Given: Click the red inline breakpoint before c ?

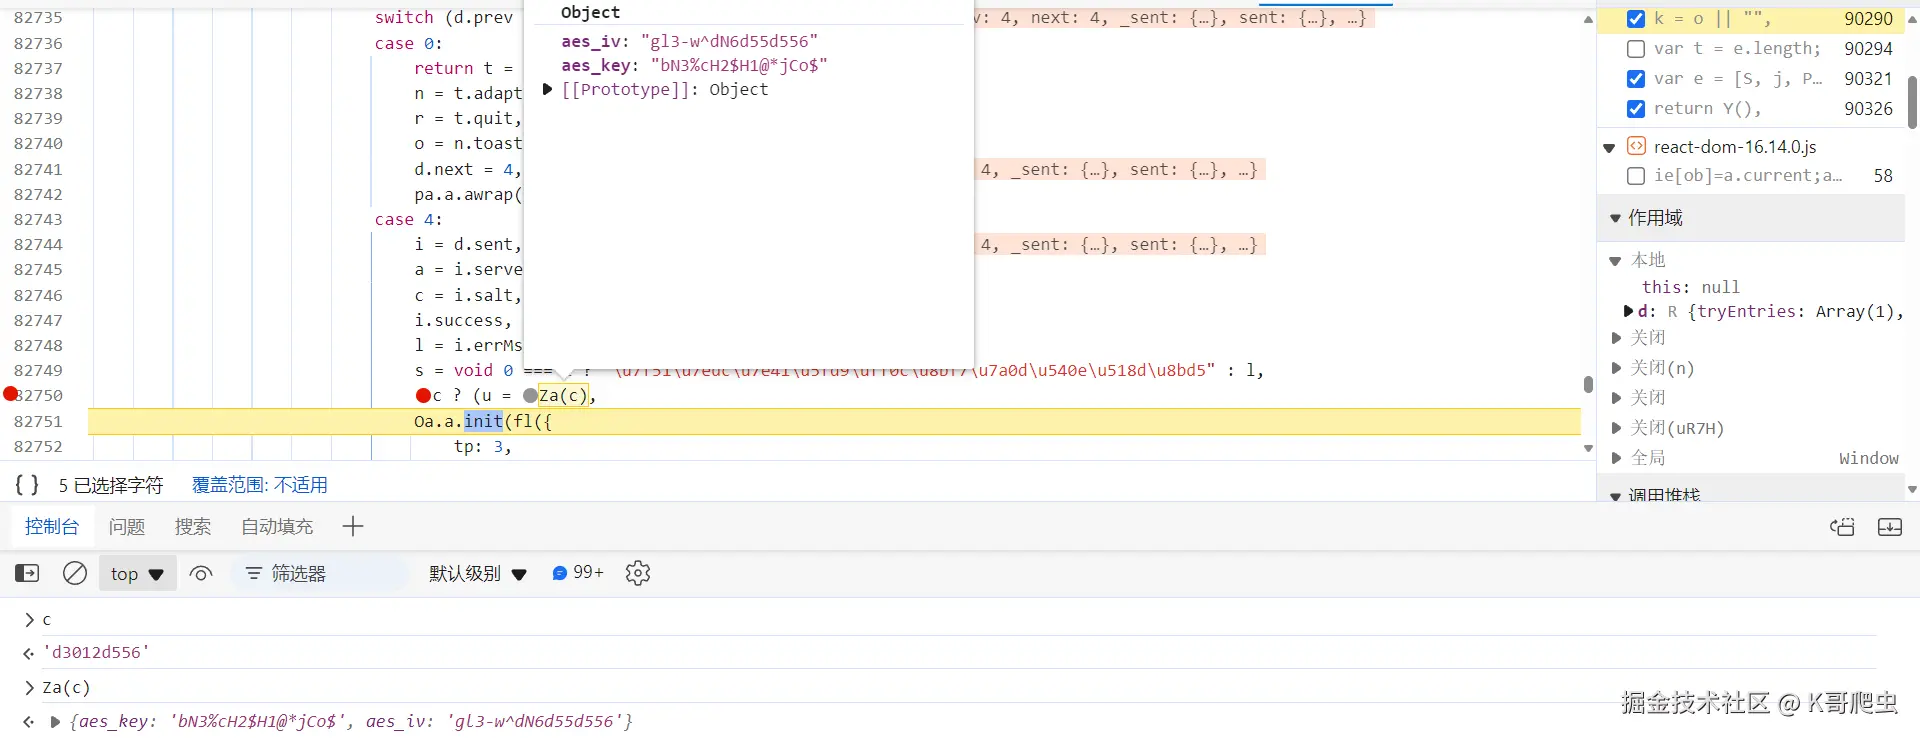Looking at the screenshot, I should 423,396.
